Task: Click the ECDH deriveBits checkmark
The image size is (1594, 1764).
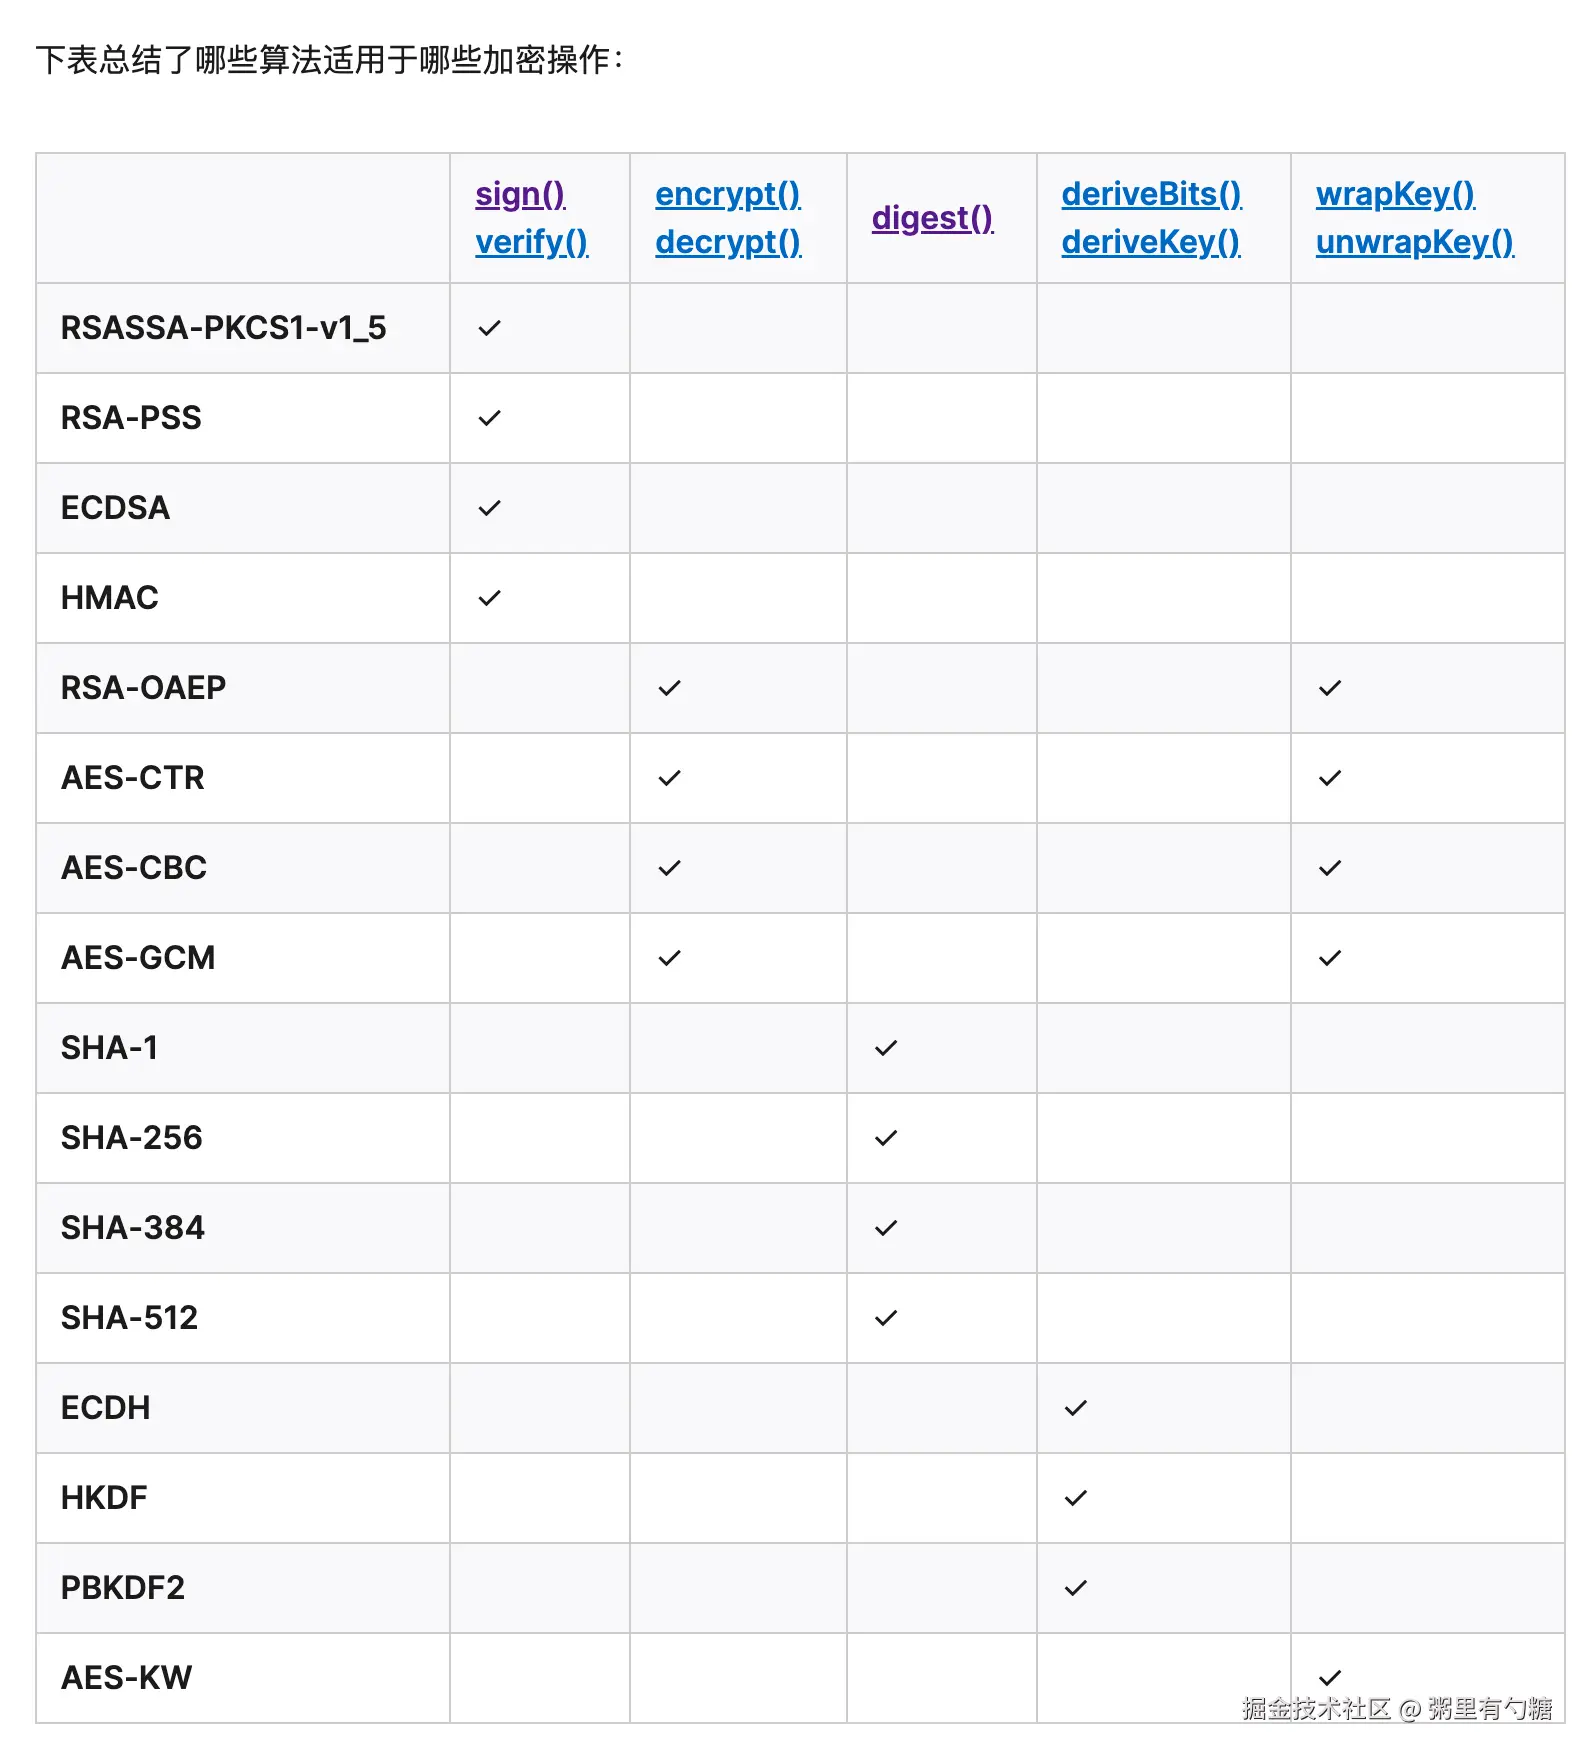Action: coord(1075,1408)
